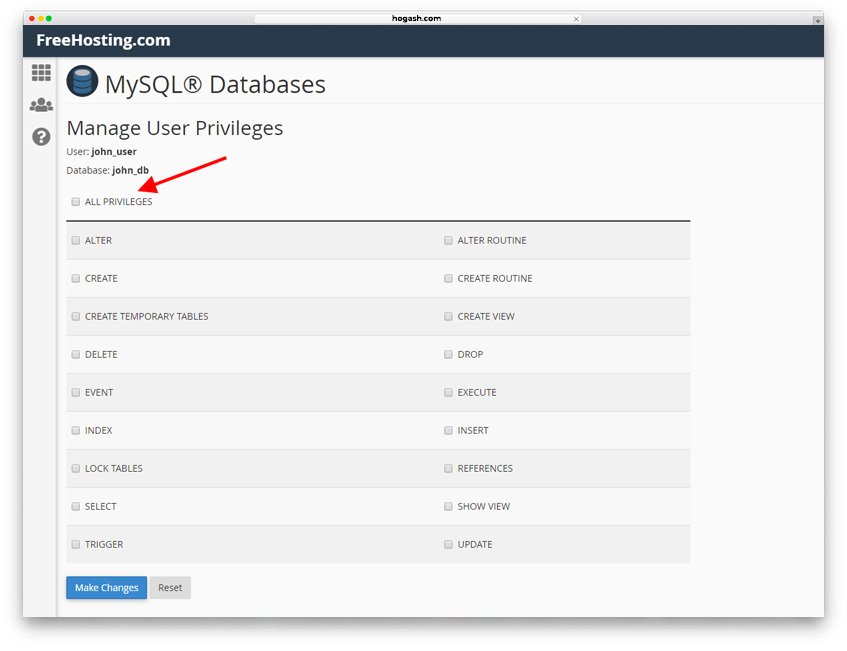847x651 pixels.
Task: Tick the INSERT privilege checkbox
Action: click(448, 430)
